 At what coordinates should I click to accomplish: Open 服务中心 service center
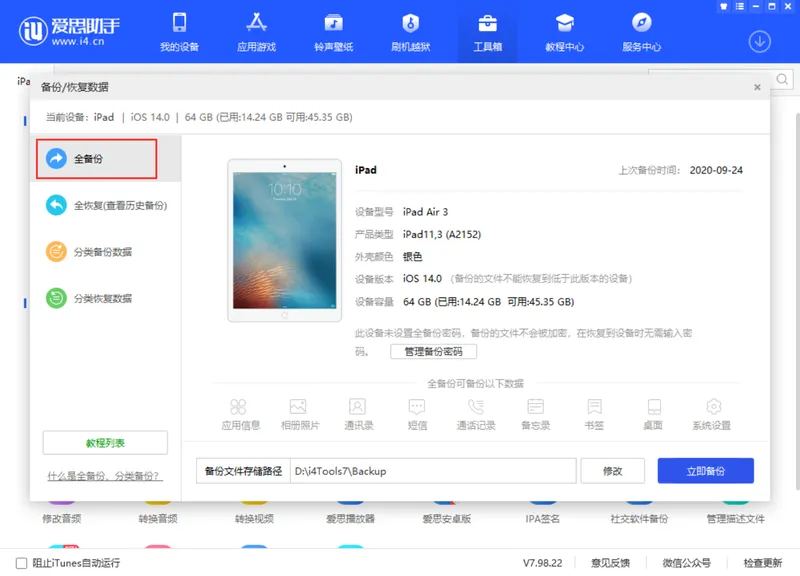click(641, 32)
